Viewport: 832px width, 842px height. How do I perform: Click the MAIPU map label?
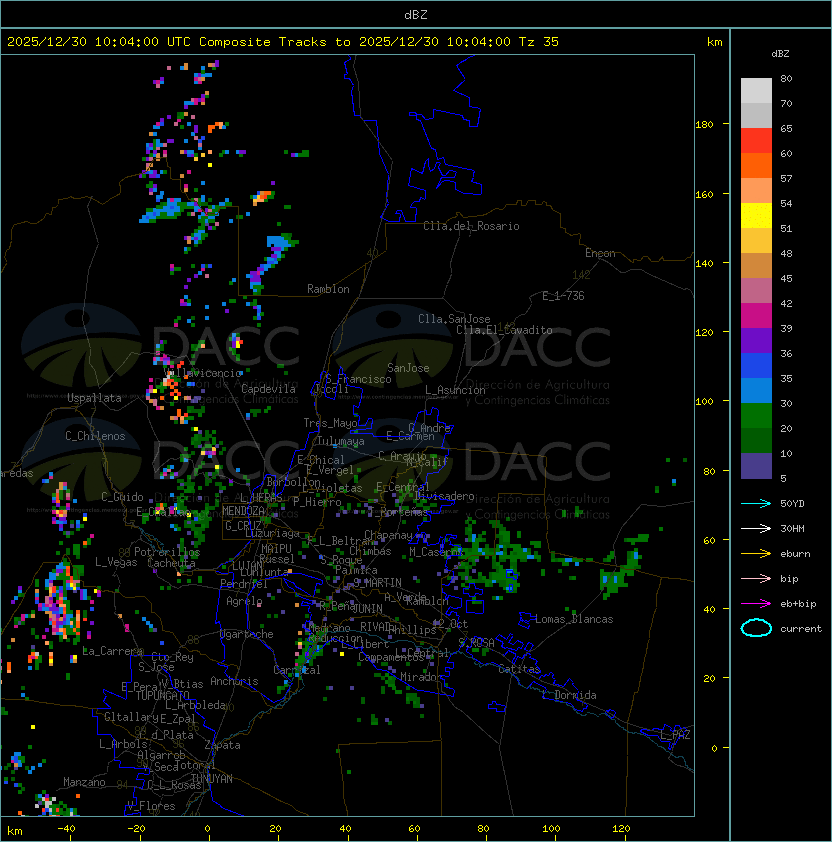[x=276, y=549]
